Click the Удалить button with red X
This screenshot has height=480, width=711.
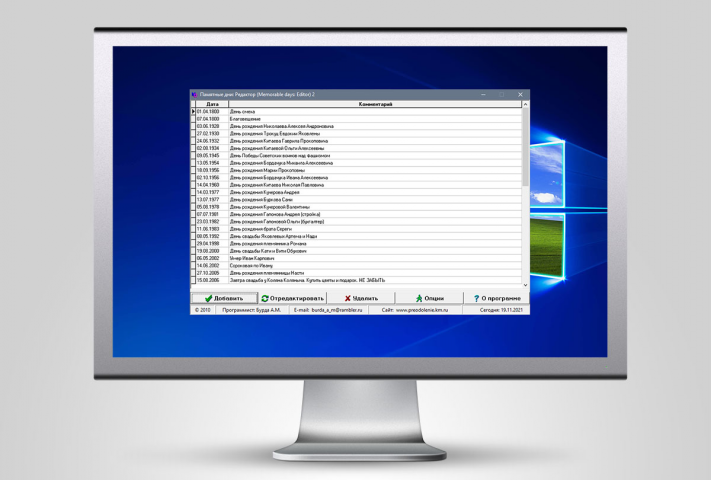click(361, 298)
